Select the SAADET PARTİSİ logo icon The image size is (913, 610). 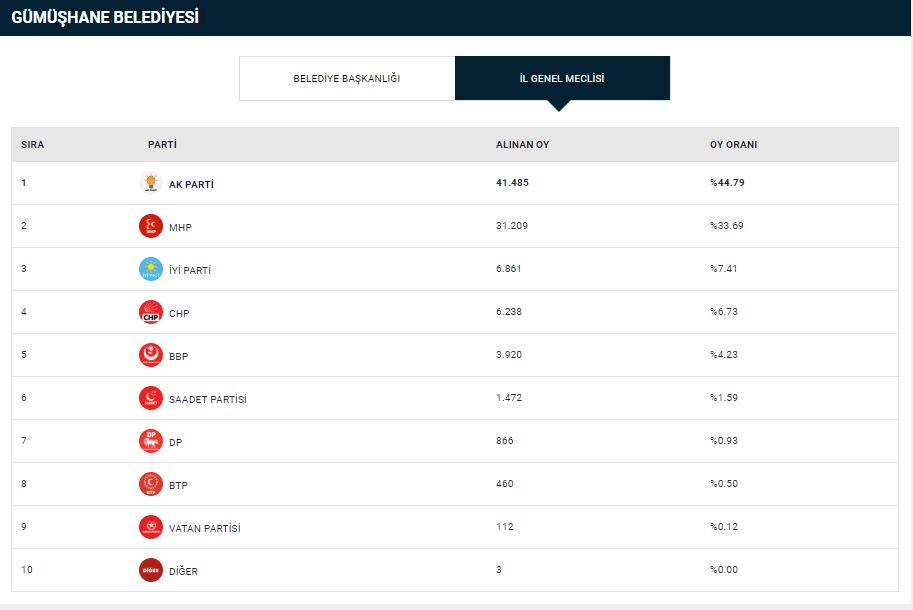151,398
